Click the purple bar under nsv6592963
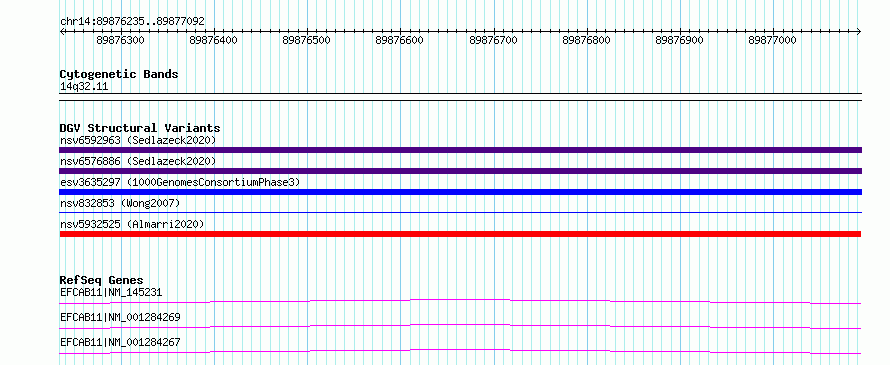Viewport: 890px width, 365px height. click(x=460, y=150)
